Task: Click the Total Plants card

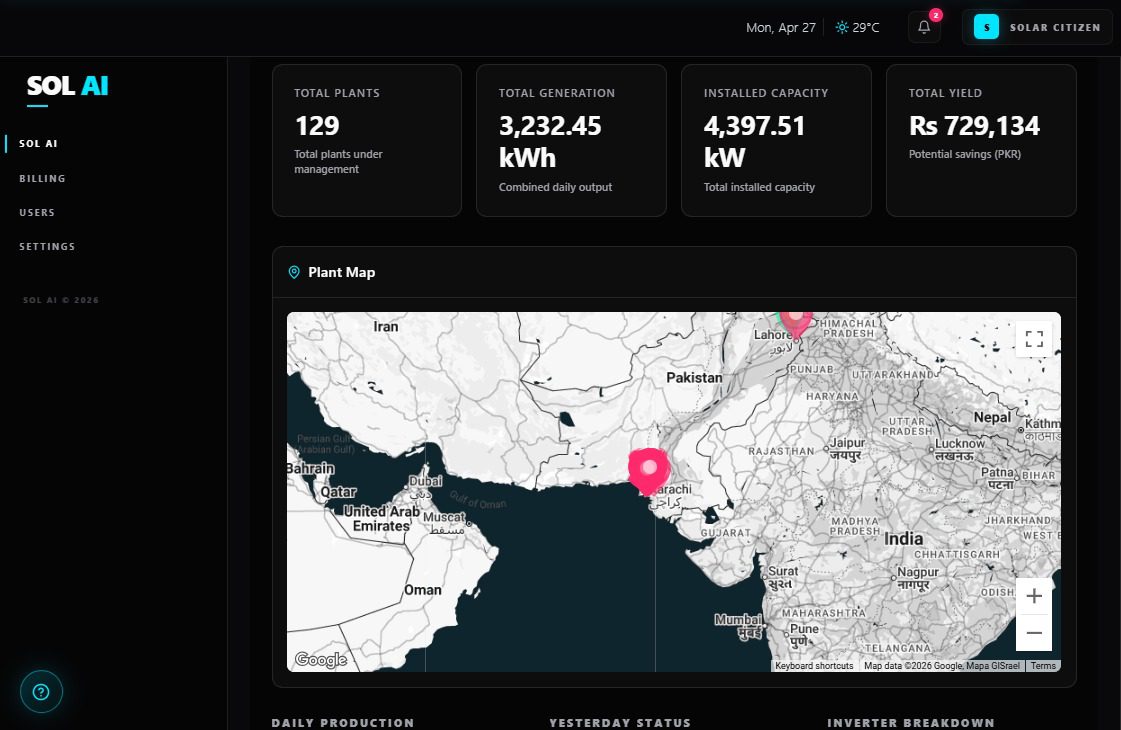Action: pyautogui.click(x=367, y=140)
